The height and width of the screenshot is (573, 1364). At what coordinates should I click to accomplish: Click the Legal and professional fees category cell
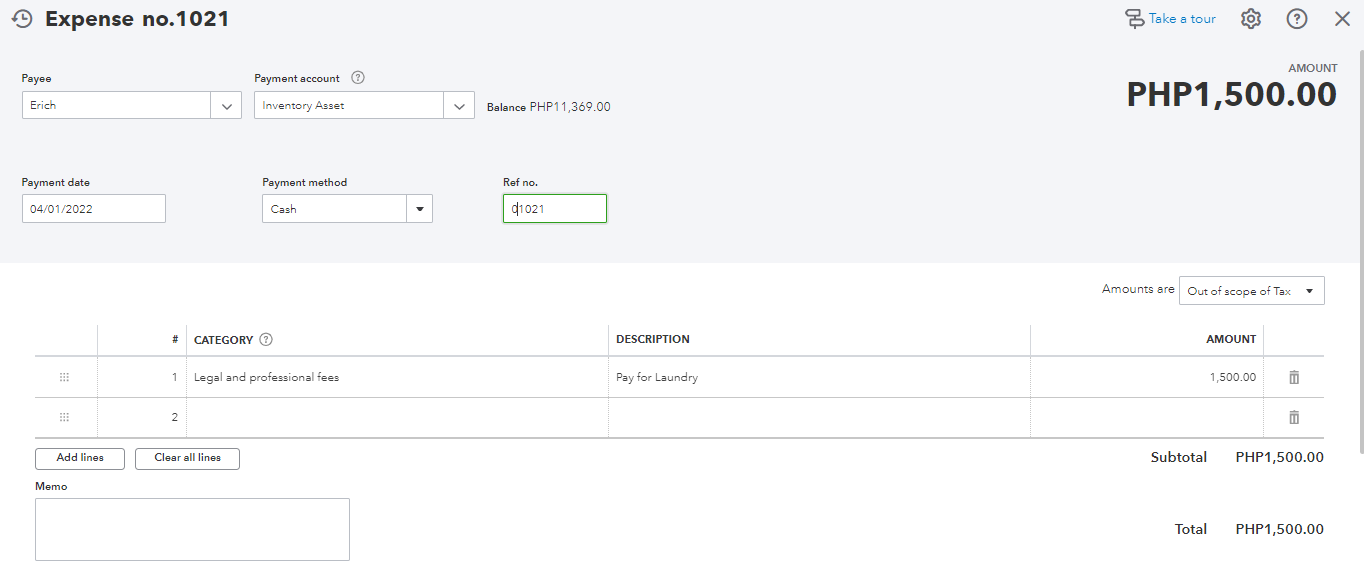tap(397, 377)
